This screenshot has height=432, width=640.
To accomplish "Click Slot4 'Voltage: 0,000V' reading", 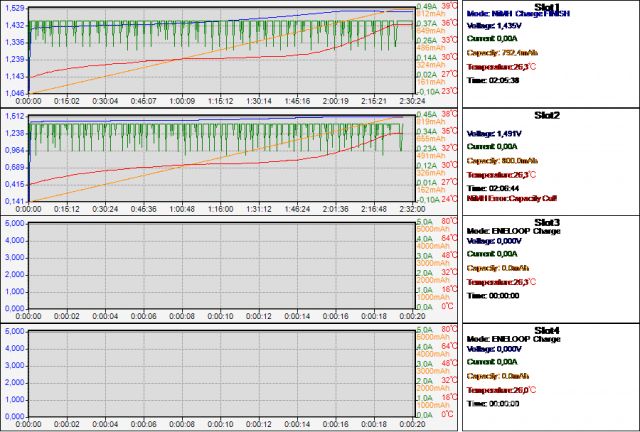I will (494, 349).
